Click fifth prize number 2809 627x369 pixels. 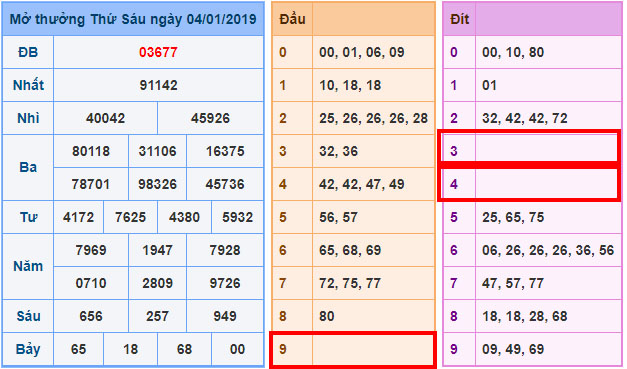[x=158, y=283]
